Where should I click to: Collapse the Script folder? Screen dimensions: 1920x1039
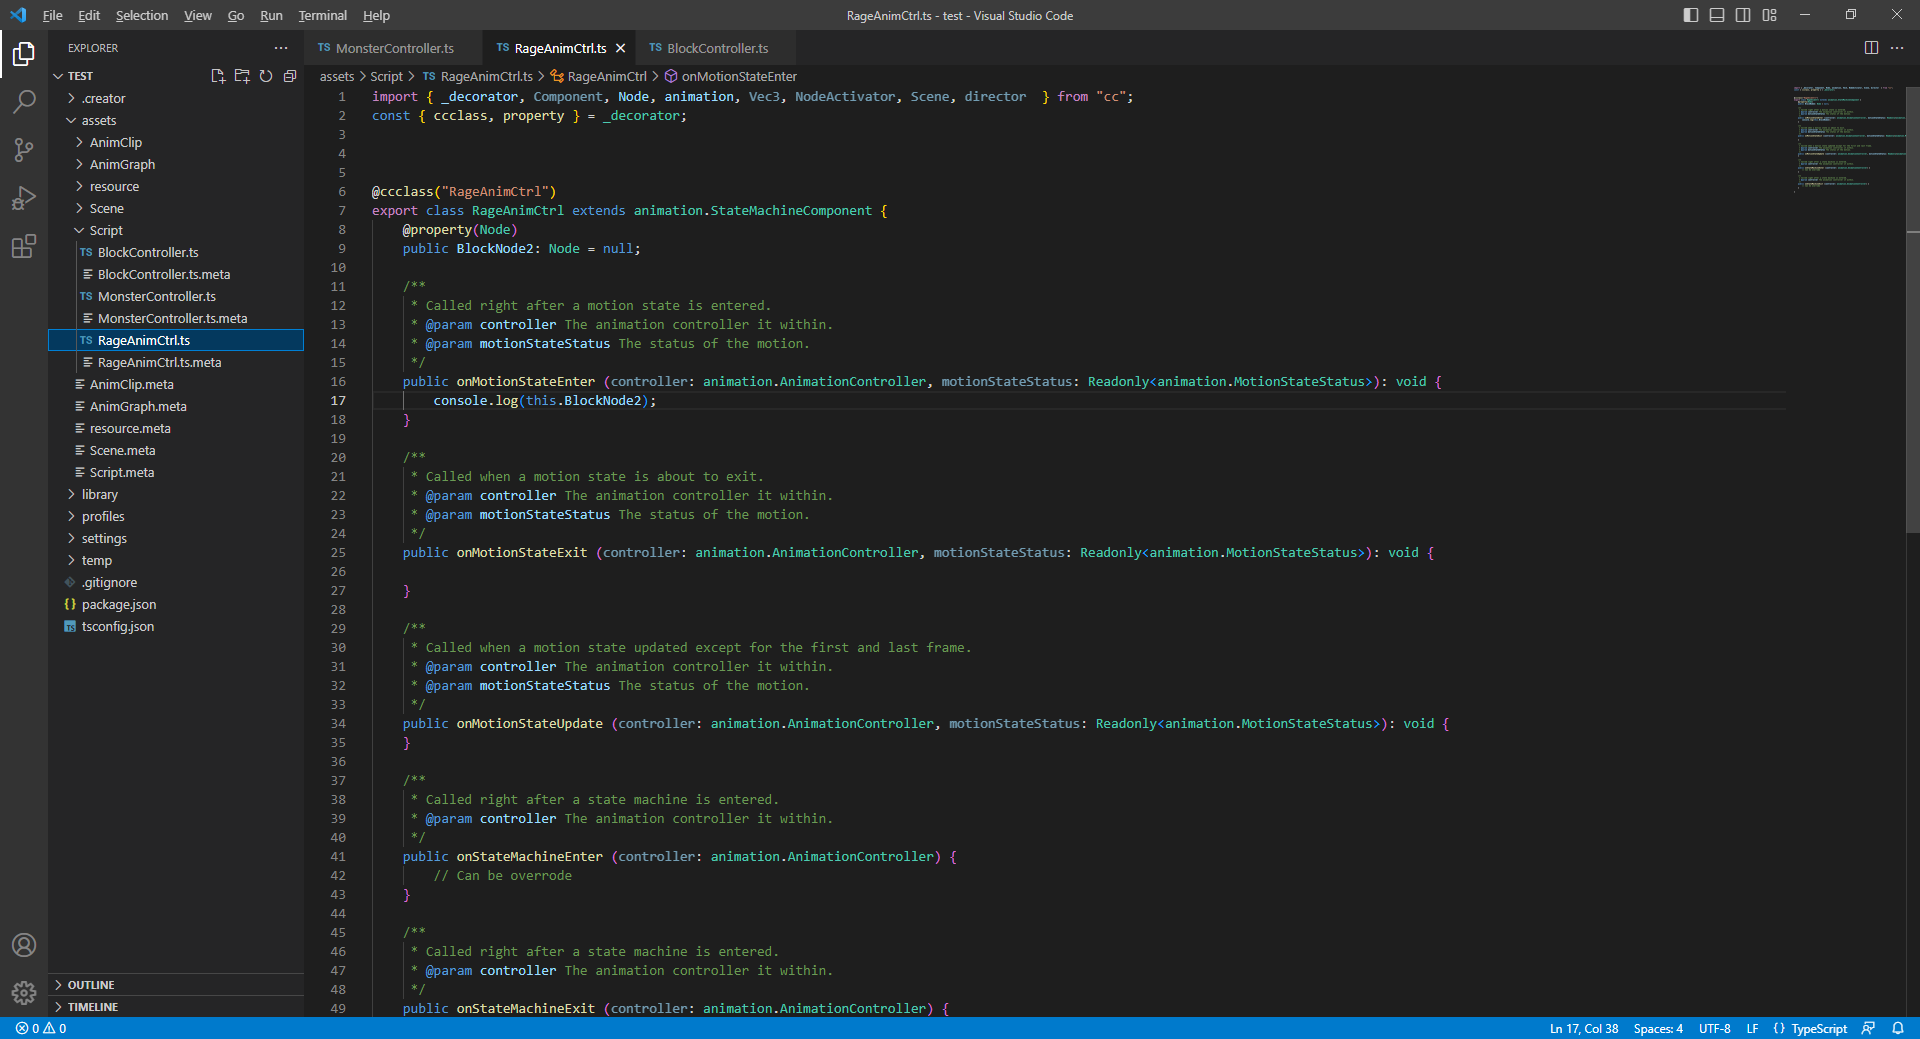[106, 230]
